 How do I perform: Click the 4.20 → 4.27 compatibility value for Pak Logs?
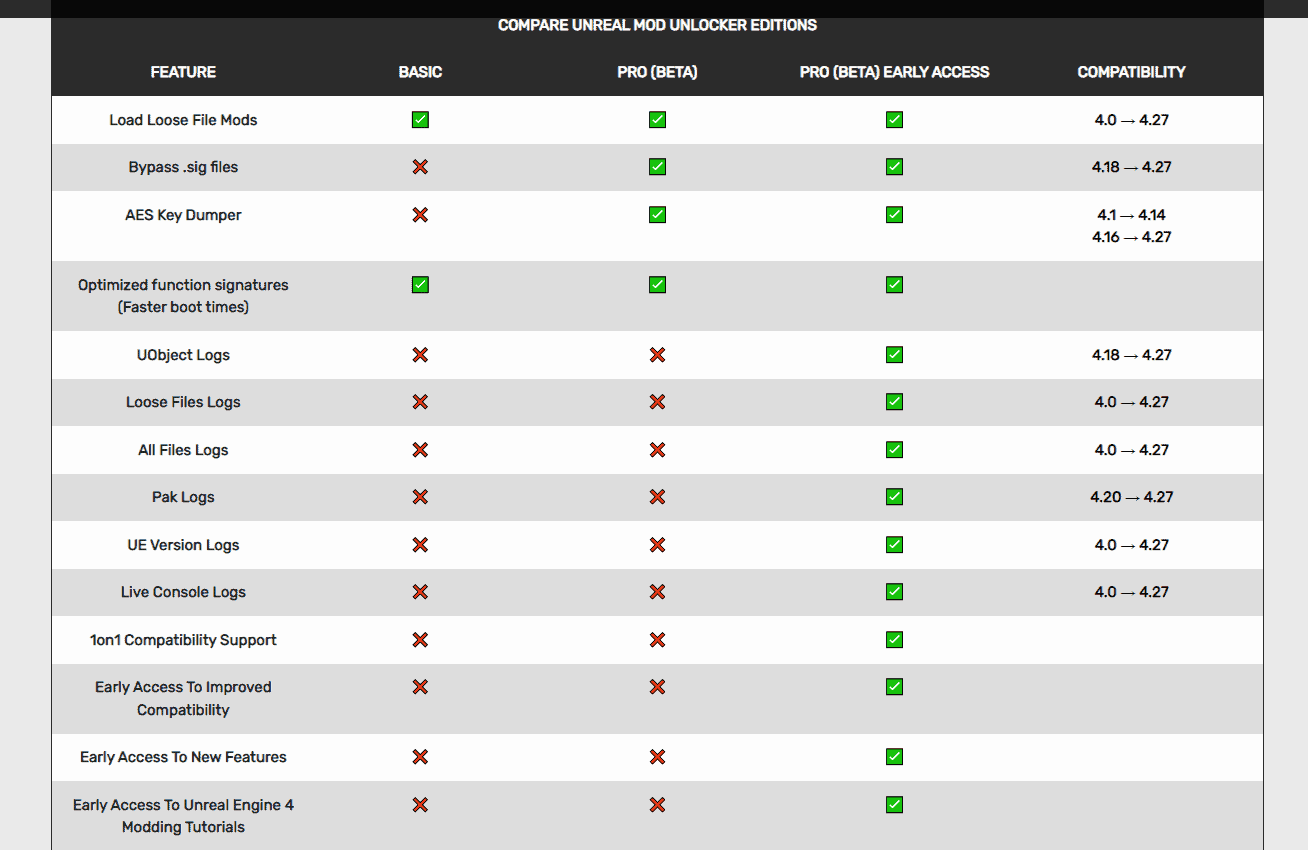[x=1131, y=497]
